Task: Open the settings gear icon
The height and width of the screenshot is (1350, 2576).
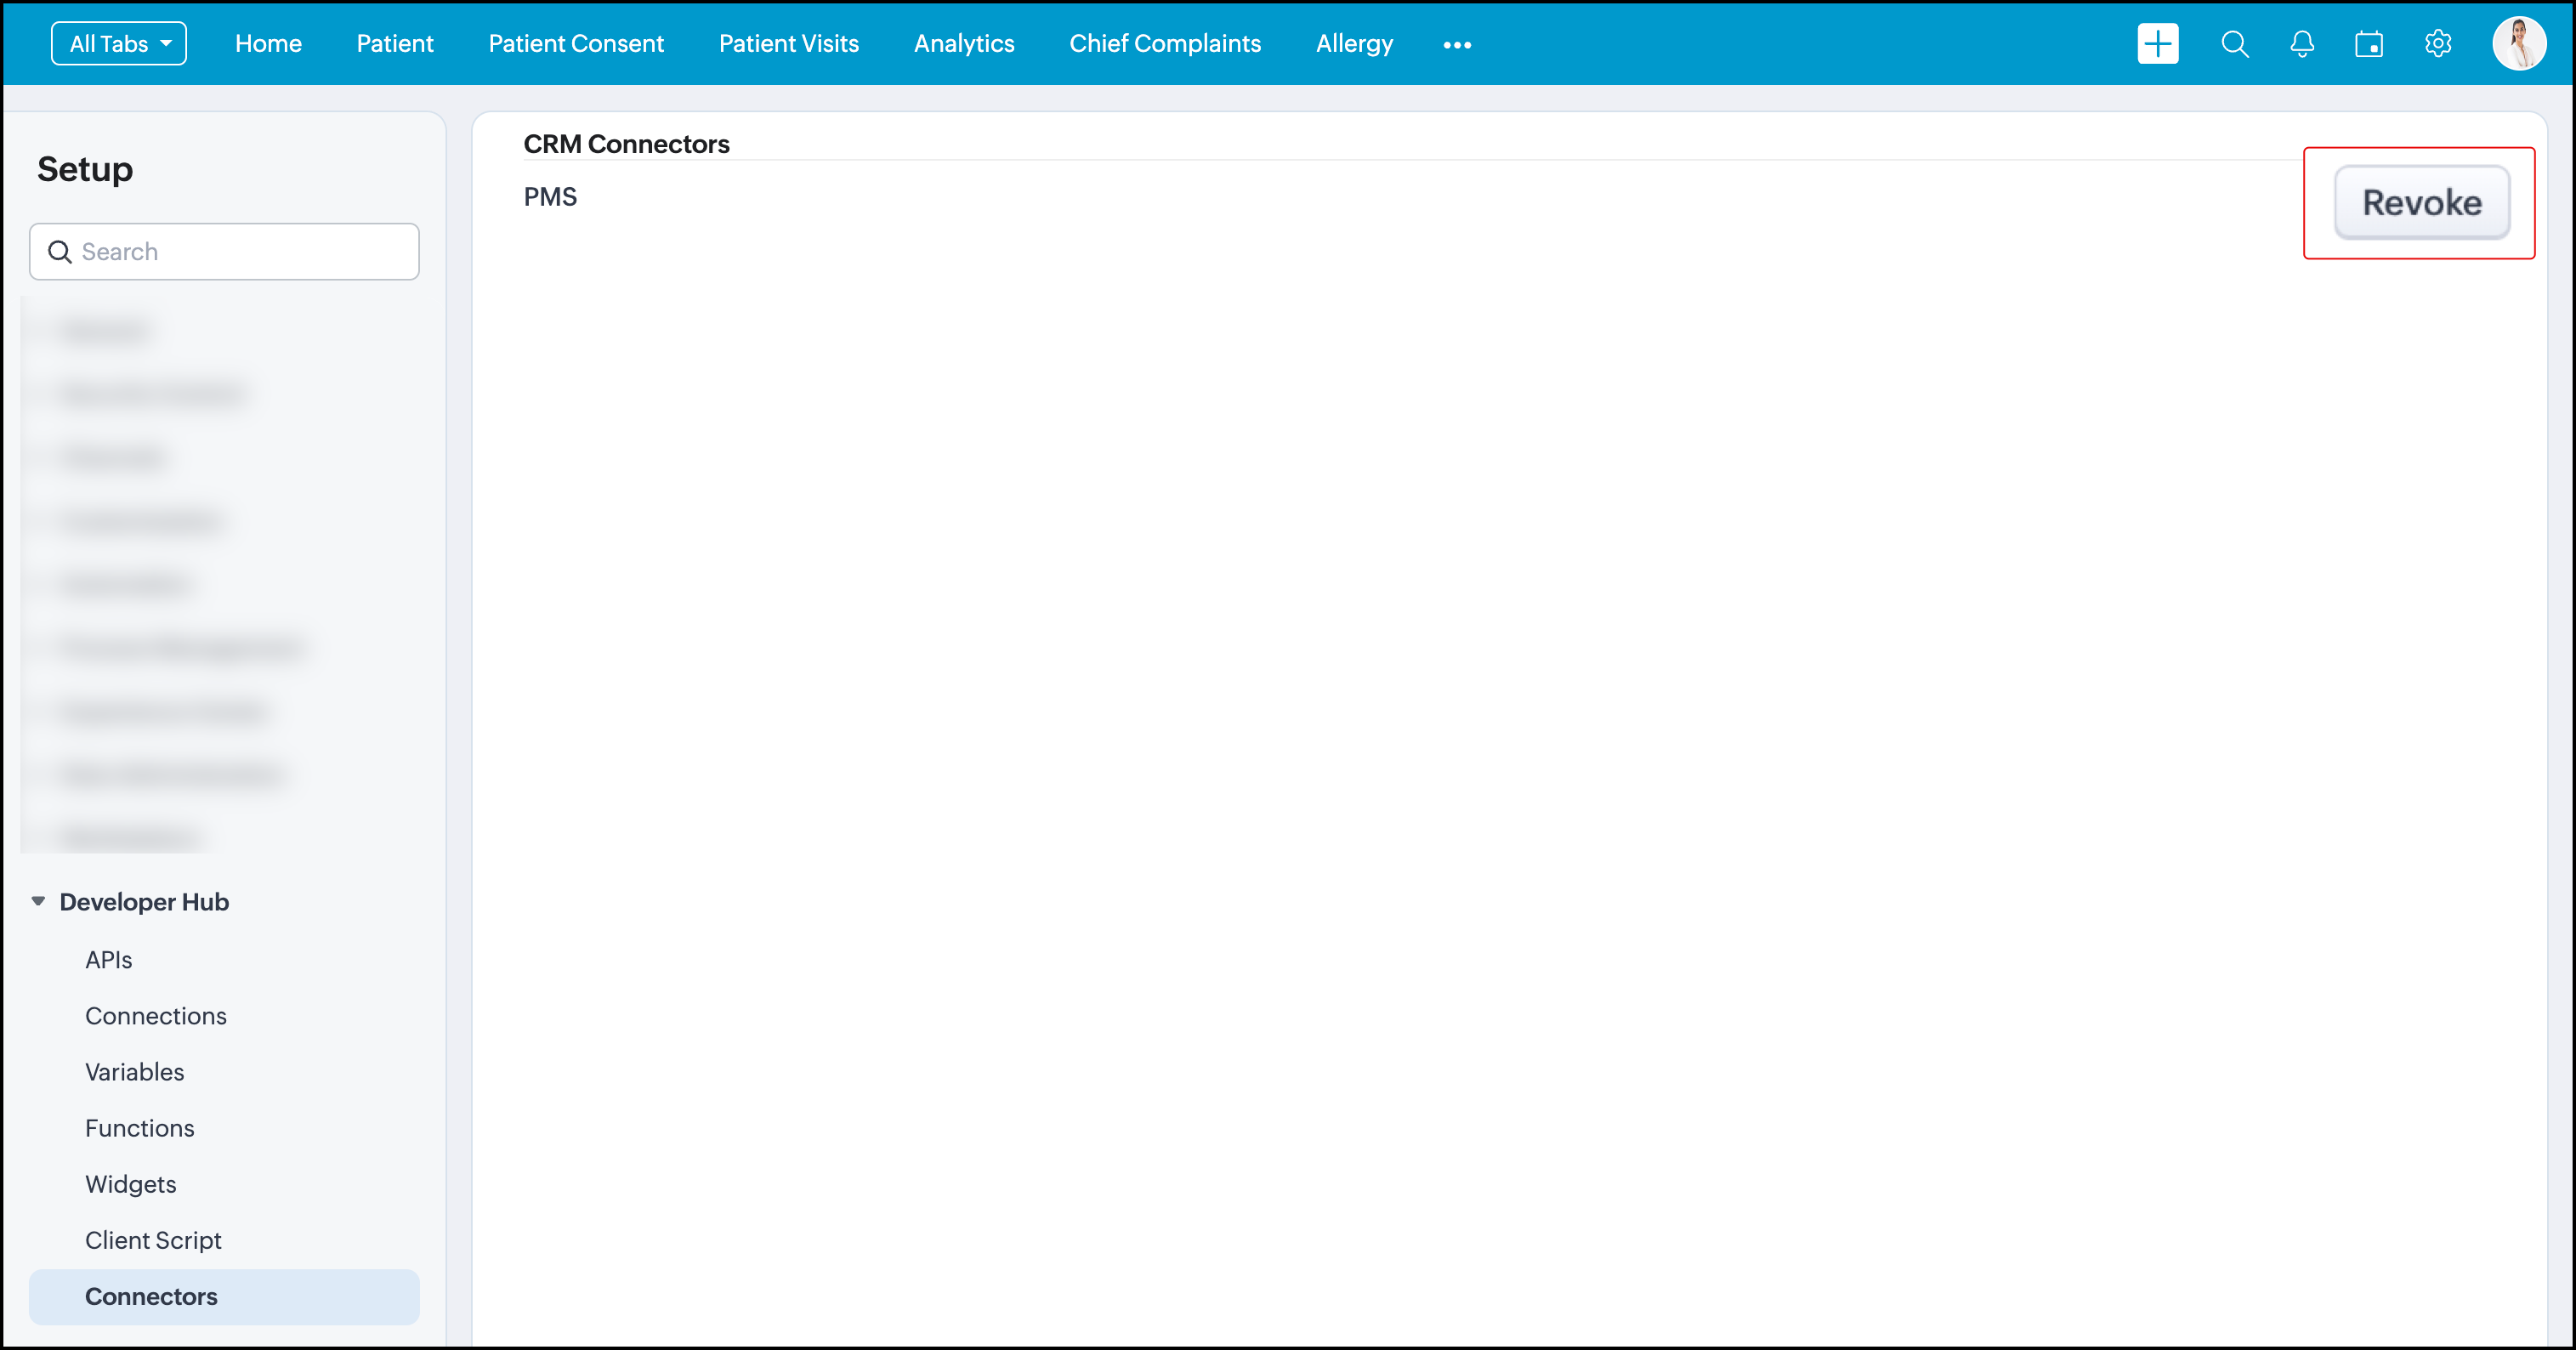Action: pyautogui.click(x=2437, y=44)
